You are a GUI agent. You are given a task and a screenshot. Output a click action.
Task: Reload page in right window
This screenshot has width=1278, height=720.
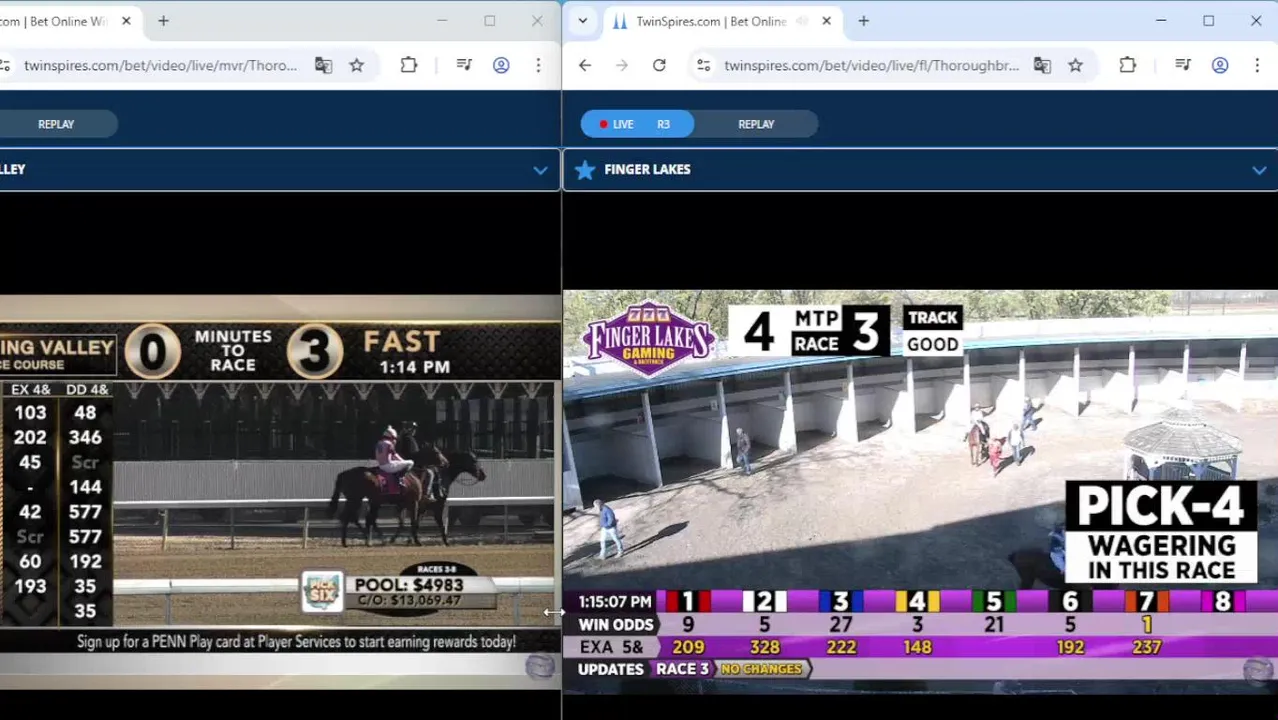click(x=659, y=65)
